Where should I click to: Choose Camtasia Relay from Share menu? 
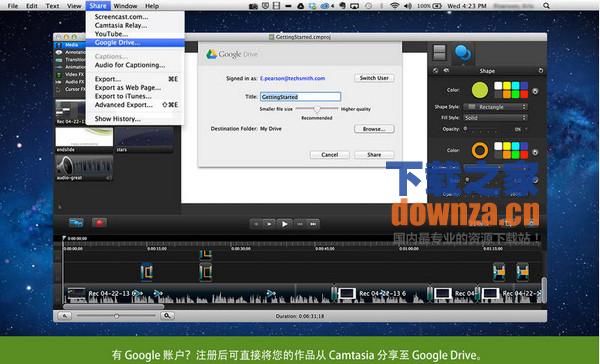[x=135, y=25]
